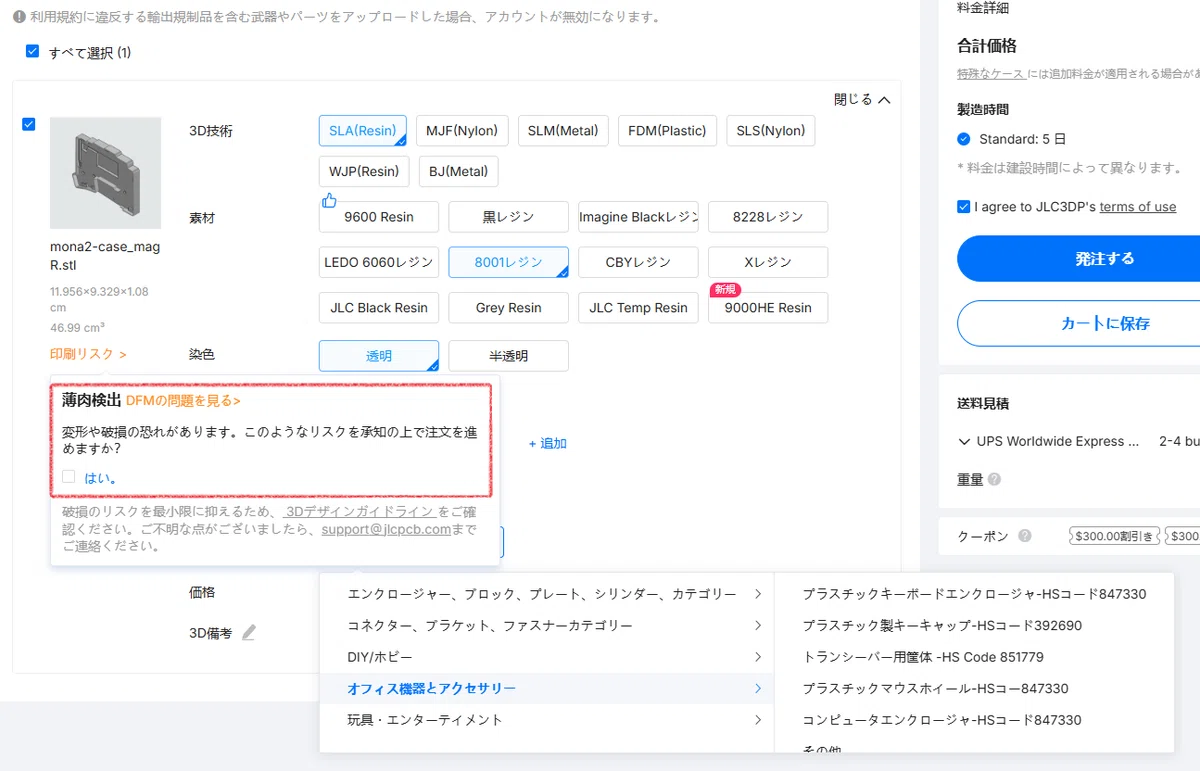Check the はい risk acknowledgement checkbox
This screenshot has width=1200, height=771.
coord(68,477)
